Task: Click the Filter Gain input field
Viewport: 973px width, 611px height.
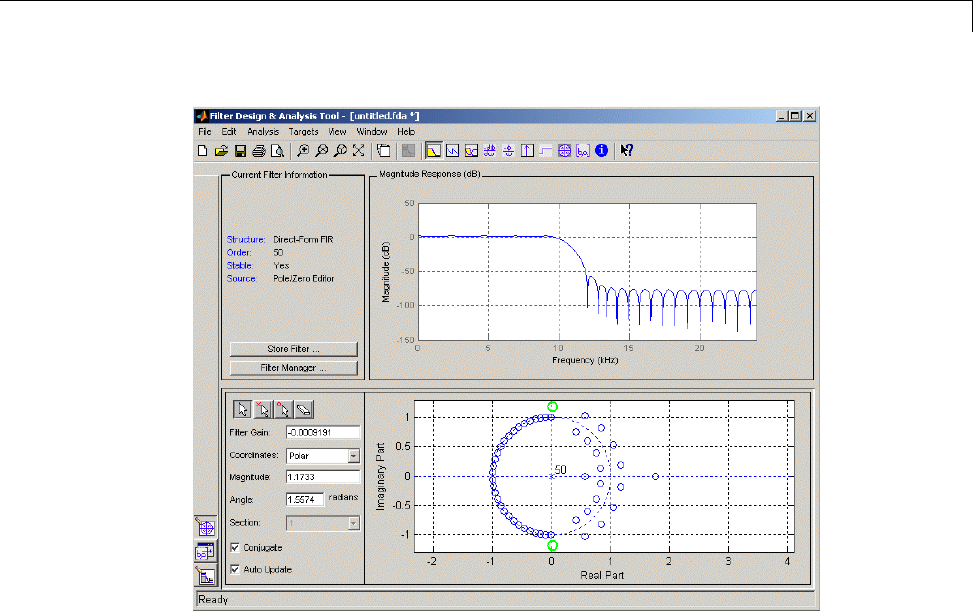Action: click(322, 433)
